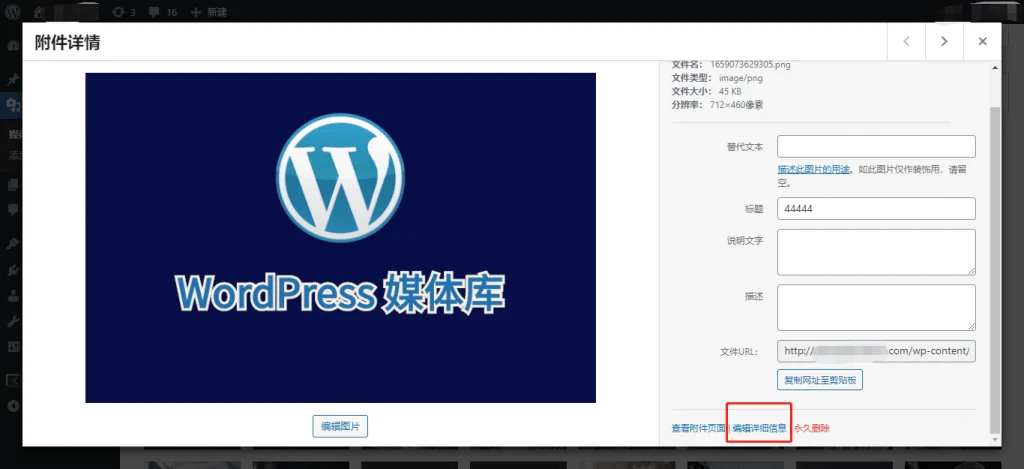Focus the 说明文字 text area
This screenshot has height=469, width=1024.
(876, 252)
